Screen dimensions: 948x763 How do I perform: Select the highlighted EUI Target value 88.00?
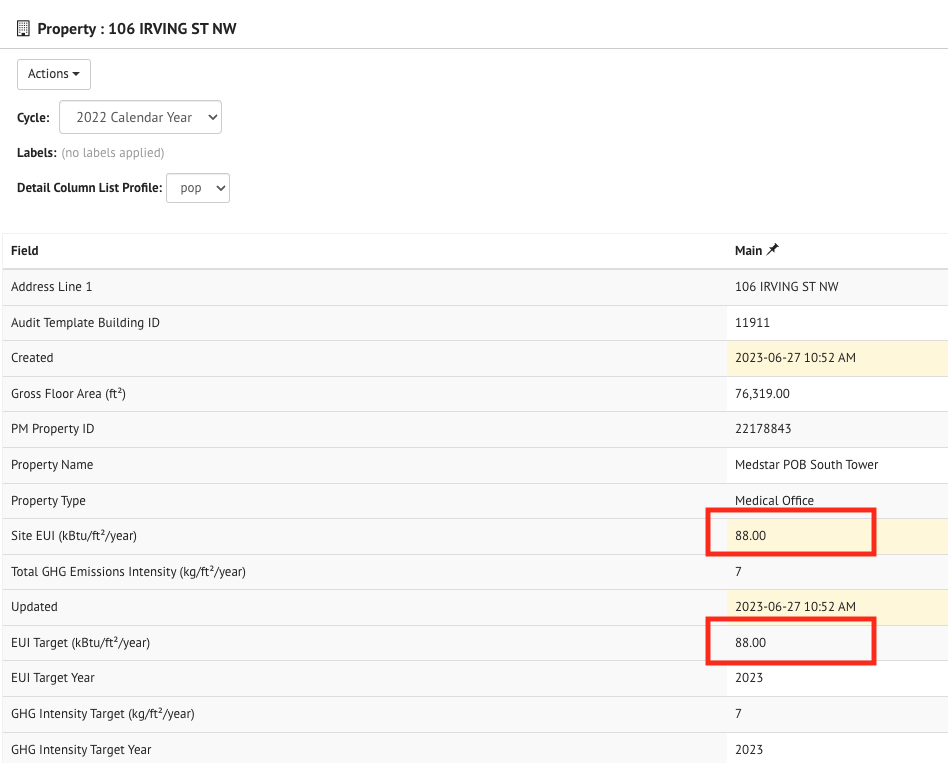click(x=750, y=642)
